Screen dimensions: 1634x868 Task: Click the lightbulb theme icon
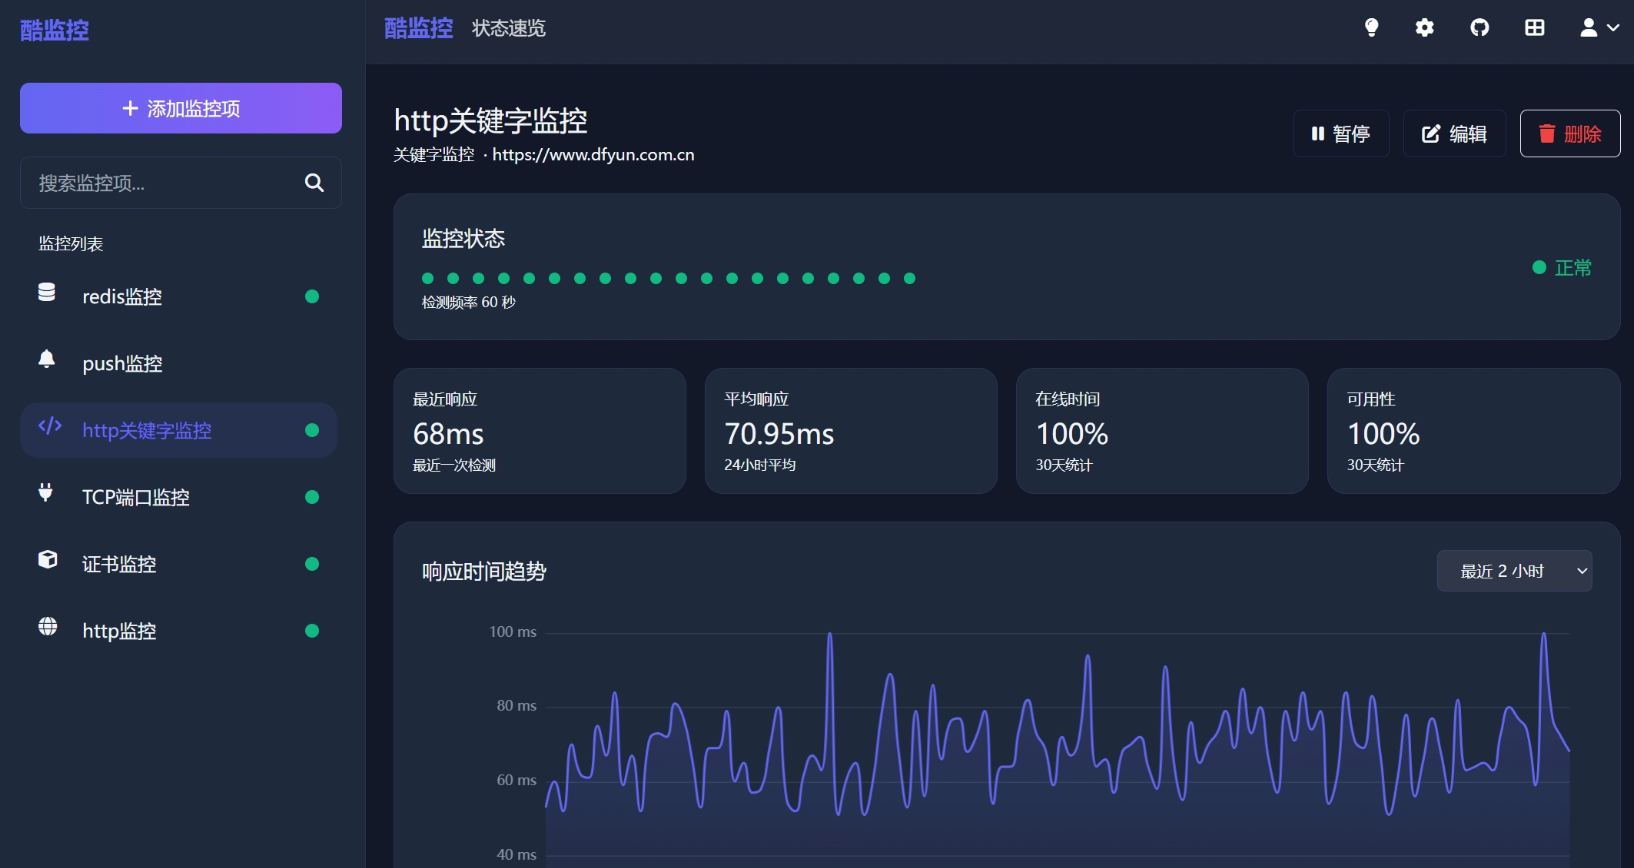pyautogui.click(x=1371, y=28)
